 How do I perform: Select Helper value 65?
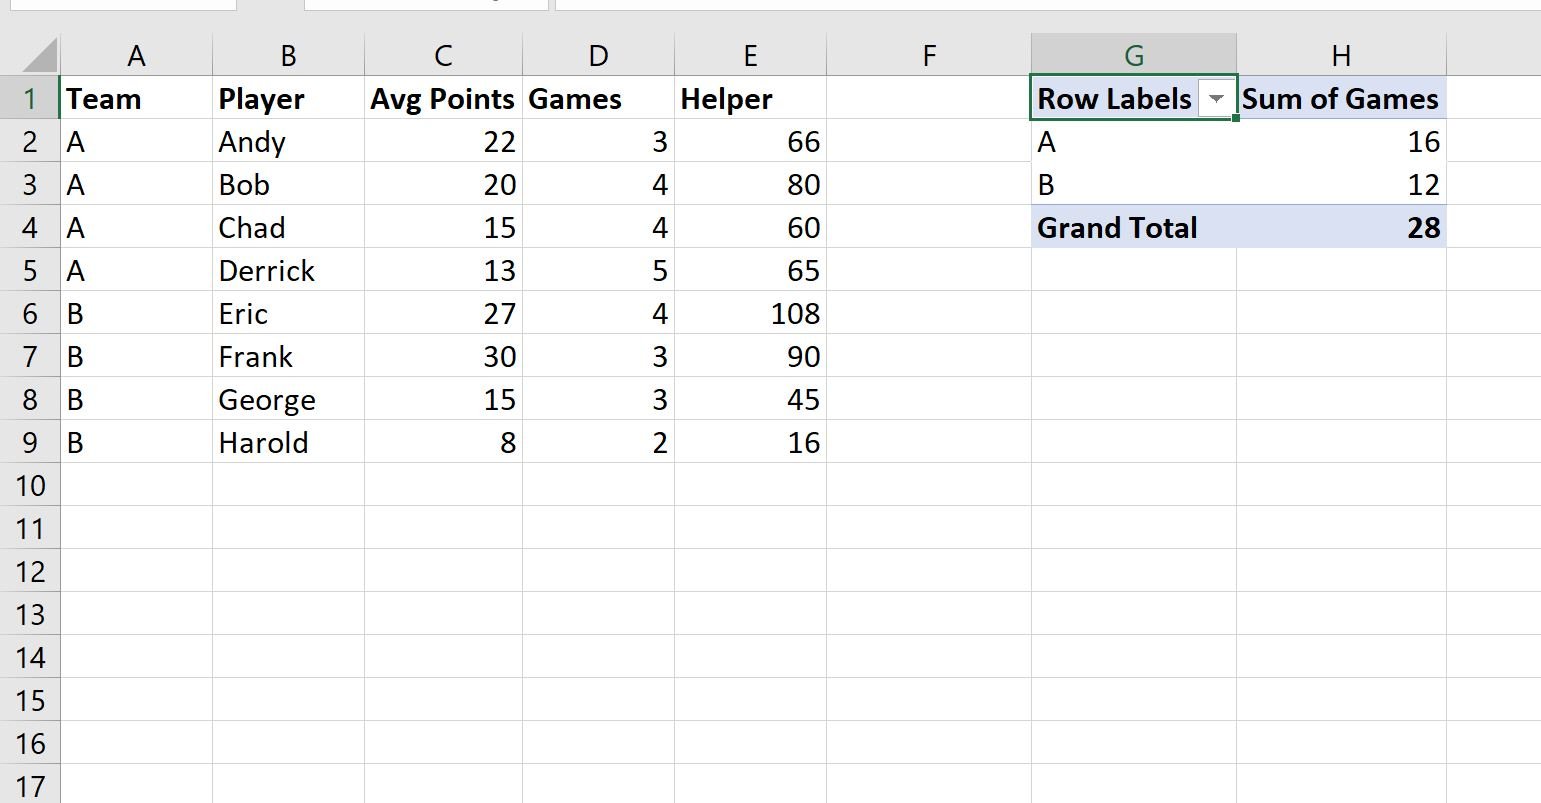point(750,271)
